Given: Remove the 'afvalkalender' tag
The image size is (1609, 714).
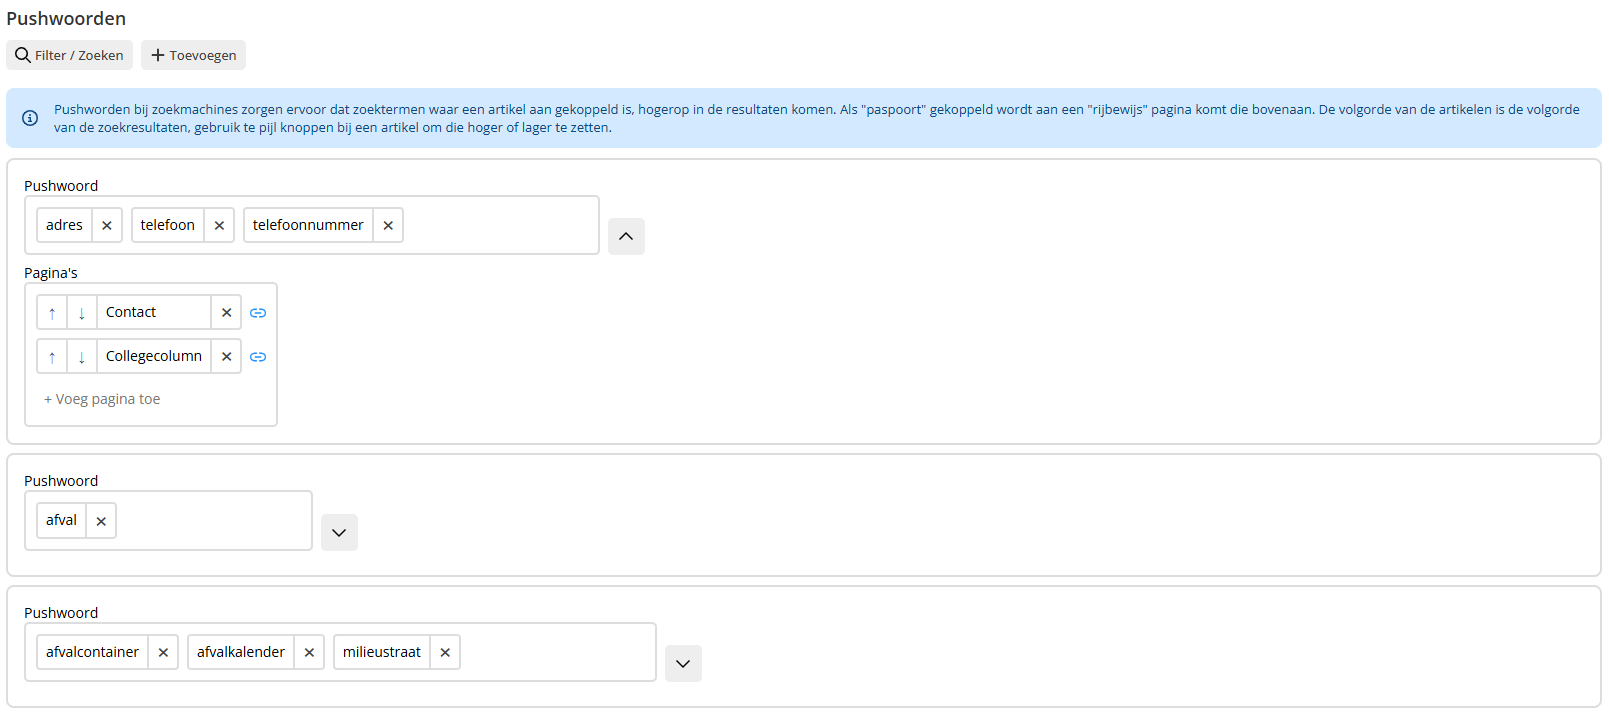Looking at the screenshot, I should pyautogui.click(x=309, y=653).
